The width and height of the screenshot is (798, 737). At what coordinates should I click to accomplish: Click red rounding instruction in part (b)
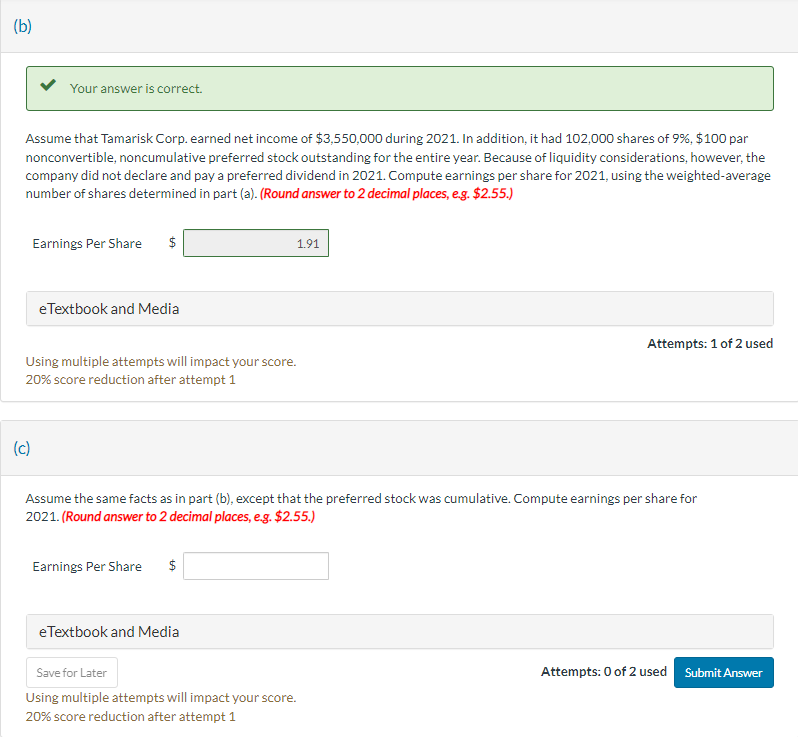[x=386, y=194]
